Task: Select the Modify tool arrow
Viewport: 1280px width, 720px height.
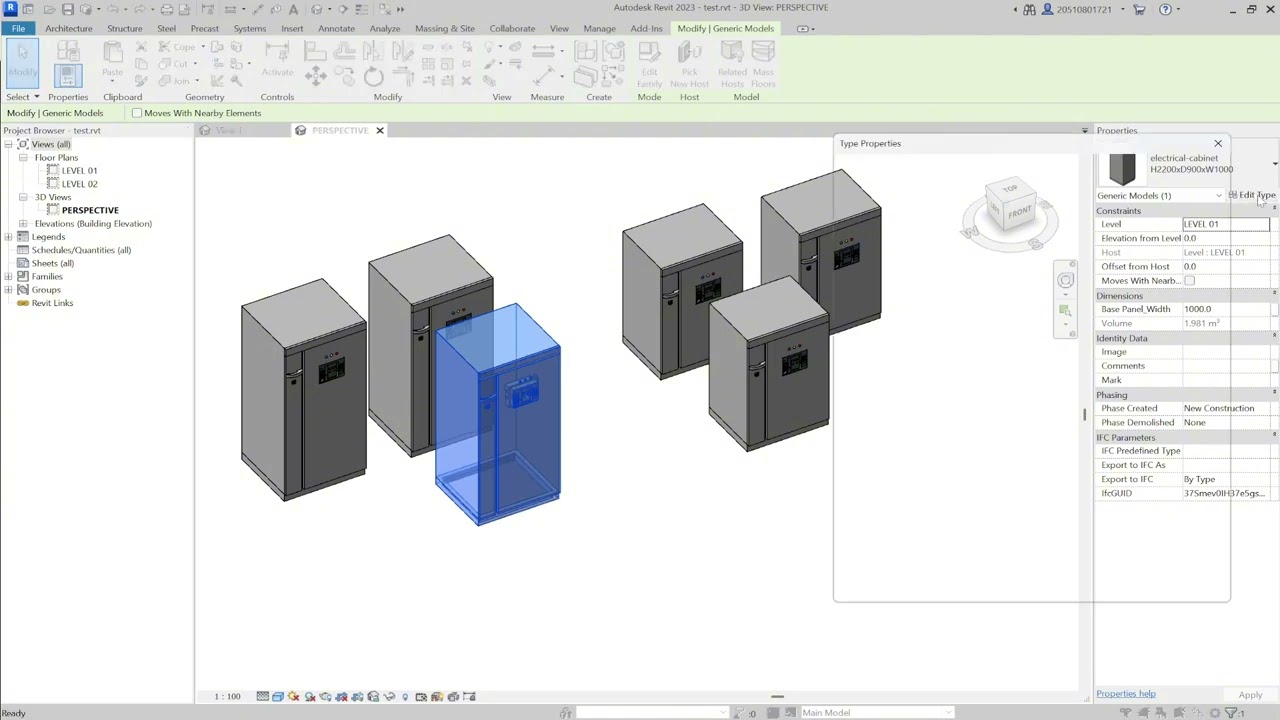Action: click(x=22, y=62)
